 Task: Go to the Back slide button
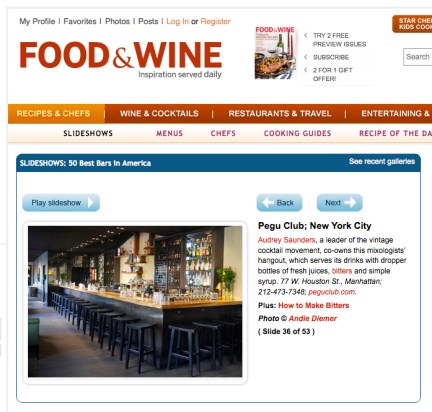click(279, 203)
